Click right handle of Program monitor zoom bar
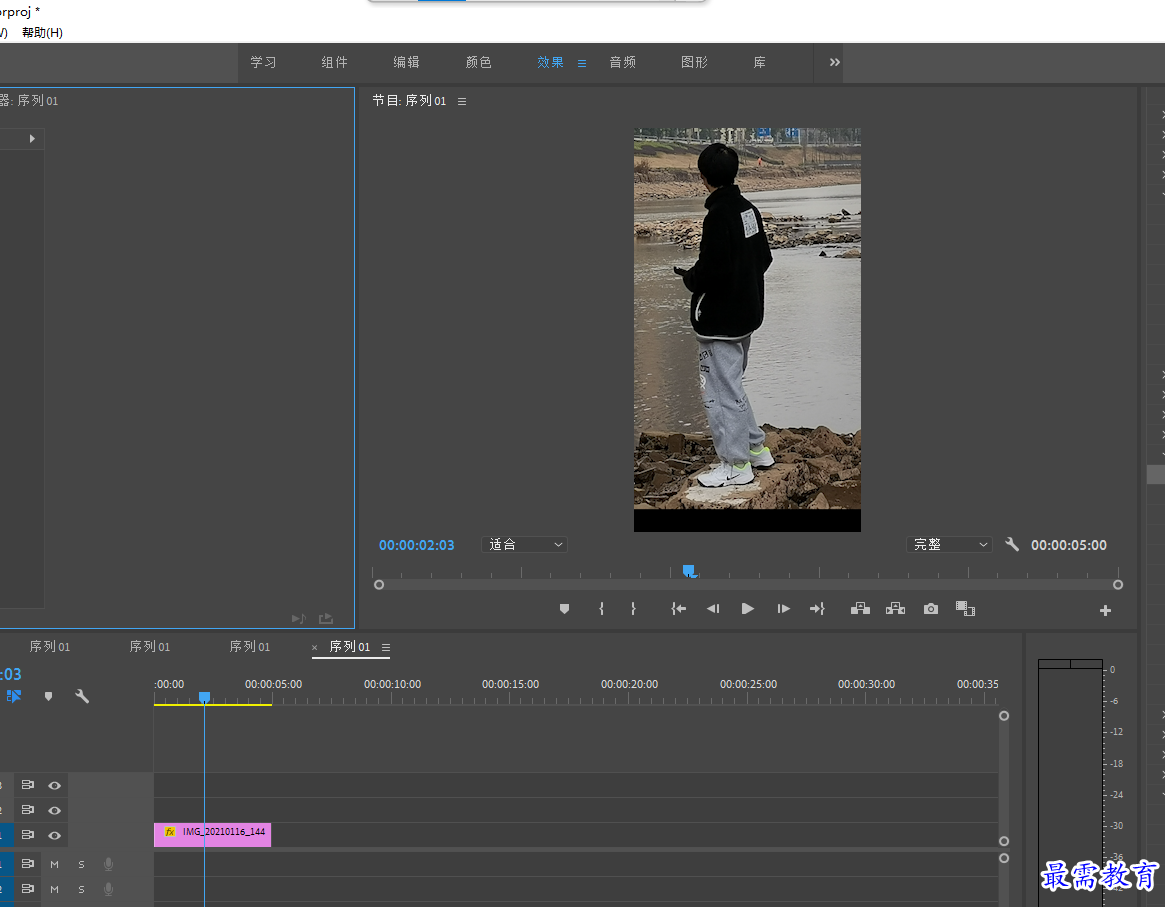This screenshot has height=907, width=1165. click(x=1117, y=585)
